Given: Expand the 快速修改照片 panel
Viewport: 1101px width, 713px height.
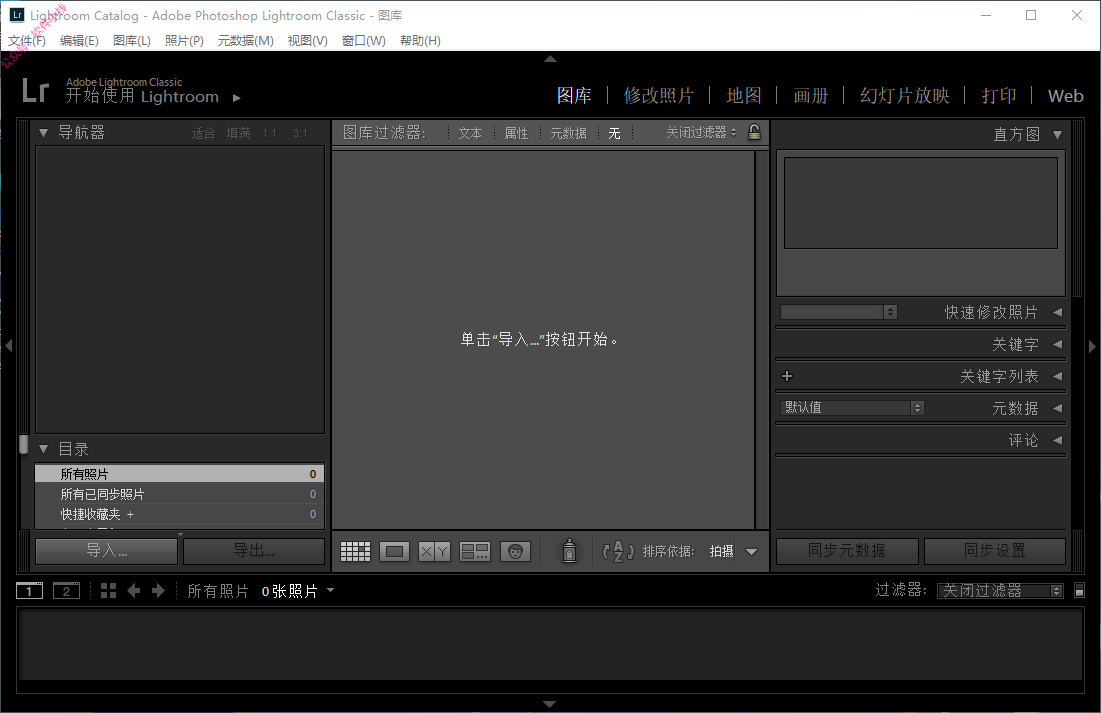Looking at the screenshot, I should 1057,312.
